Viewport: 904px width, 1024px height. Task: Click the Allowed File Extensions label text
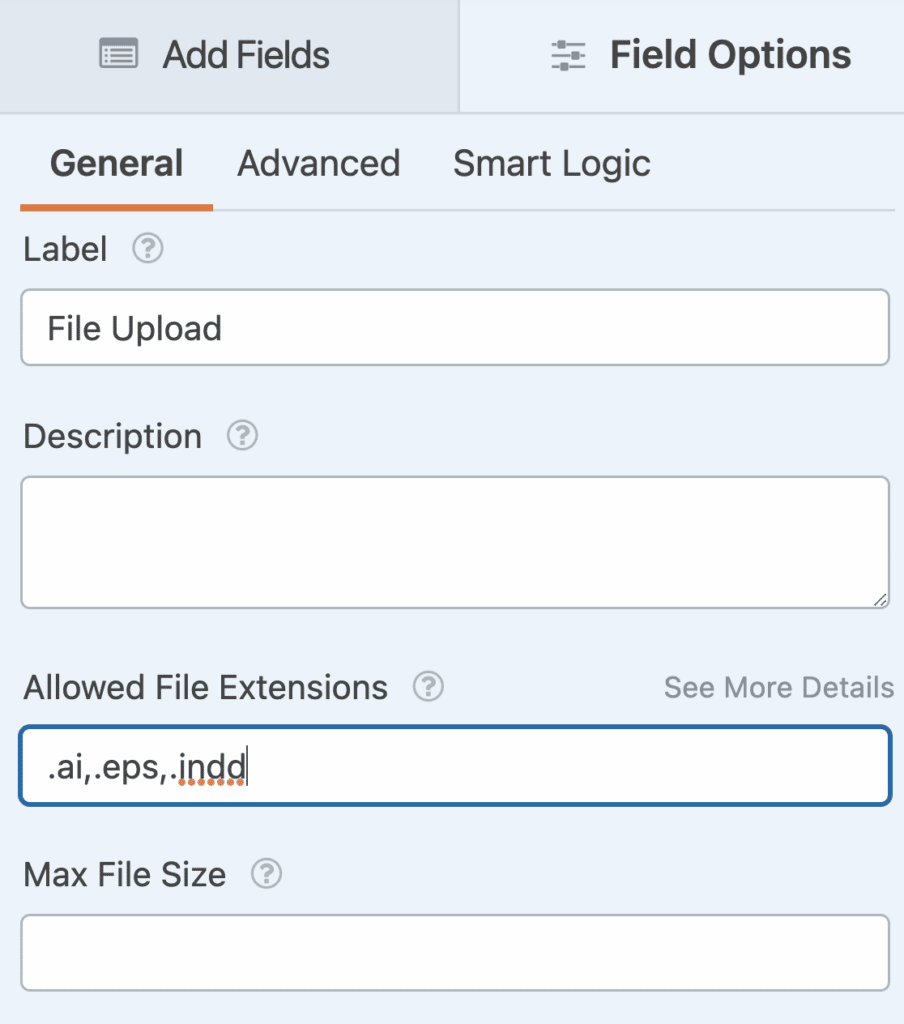204,687
